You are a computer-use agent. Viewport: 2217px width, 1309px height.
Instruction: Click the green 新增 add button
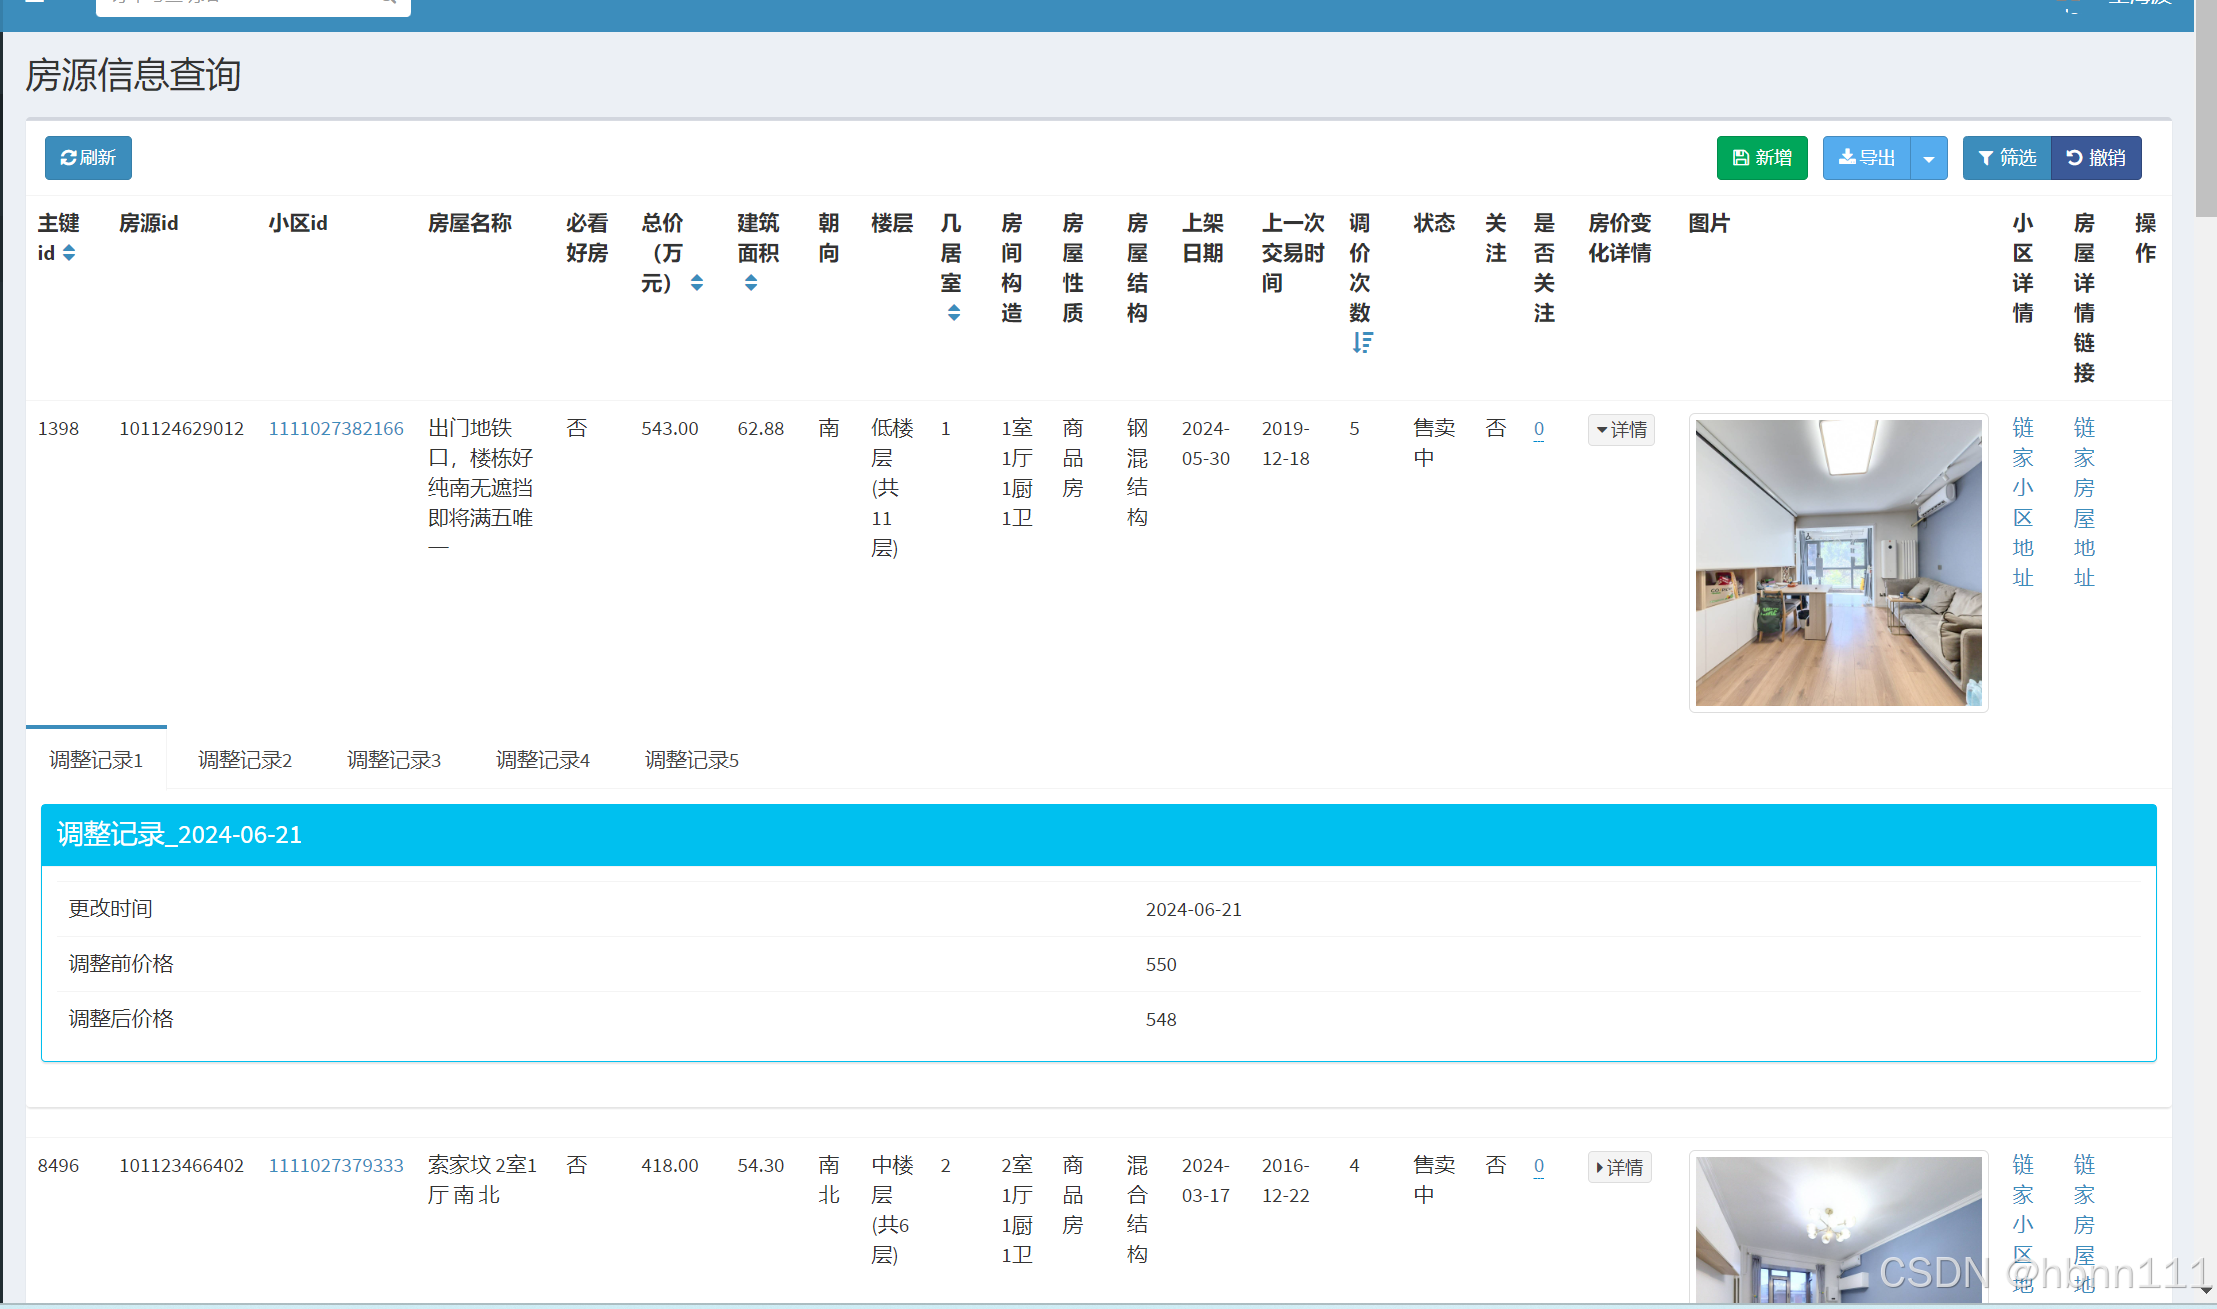tap(1761, 158)
